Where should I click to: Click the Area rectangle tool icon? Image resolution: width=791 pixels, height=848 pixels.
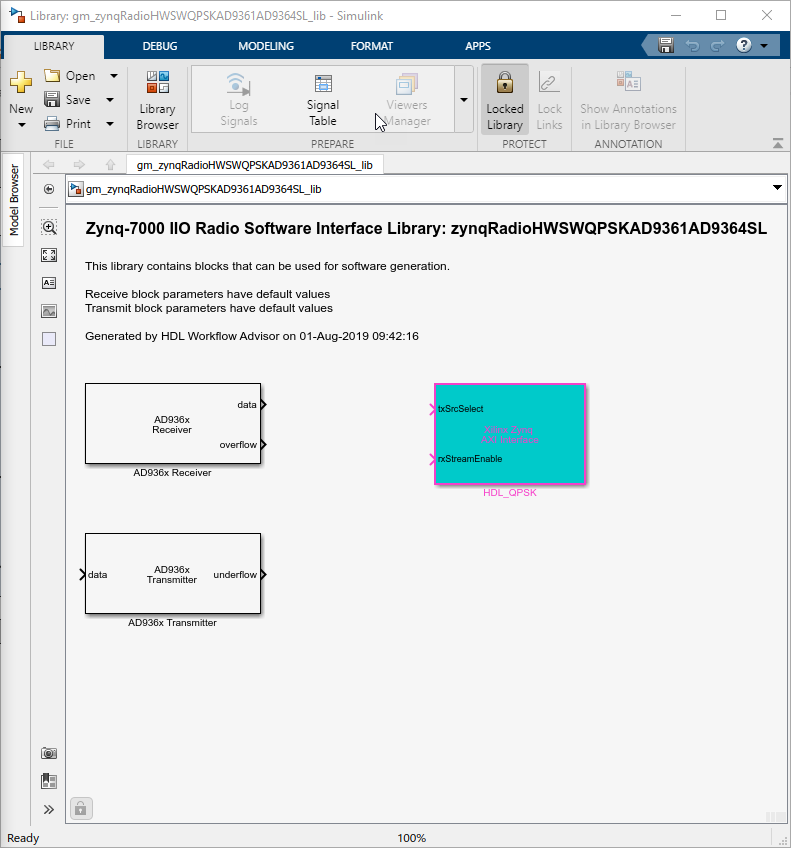(49, 339)
